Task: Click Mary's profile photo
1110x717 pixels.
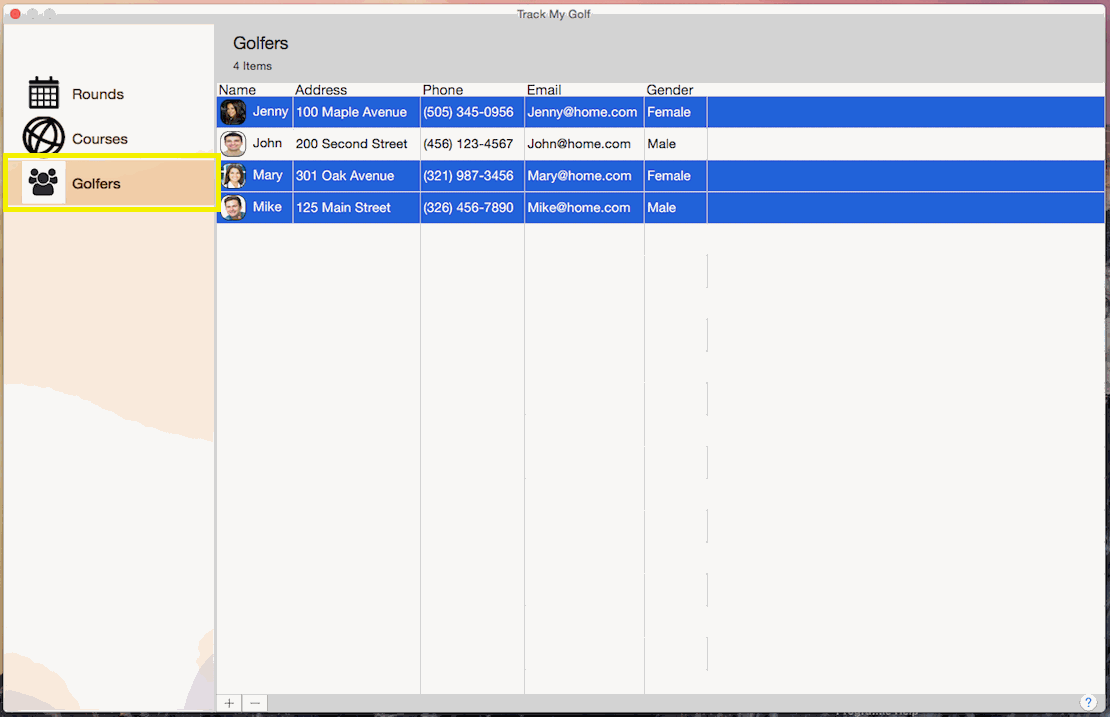Action: tap(233, 176)
